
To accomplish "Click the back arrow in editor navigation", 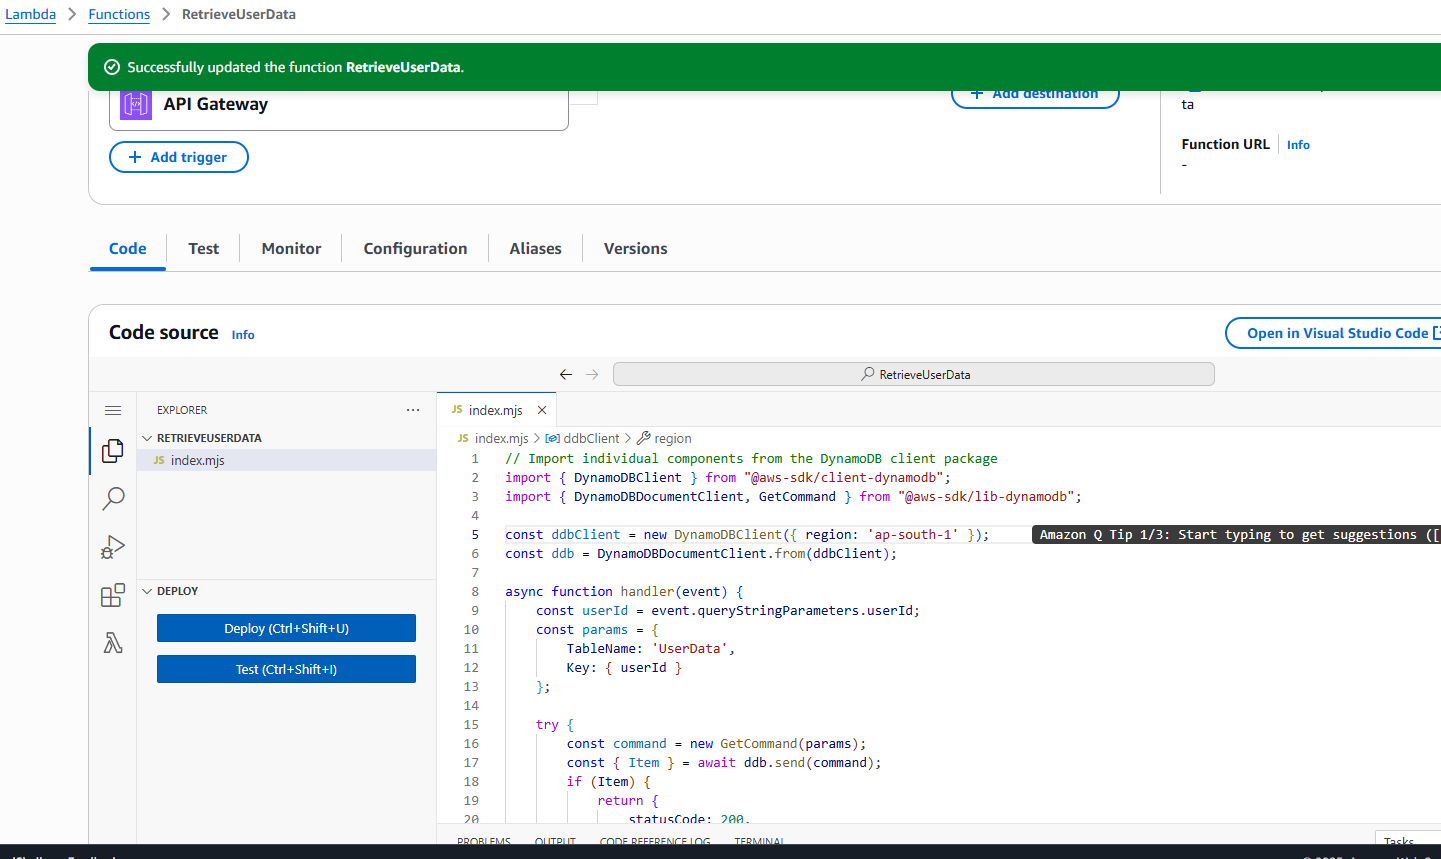I will [566, 374].
